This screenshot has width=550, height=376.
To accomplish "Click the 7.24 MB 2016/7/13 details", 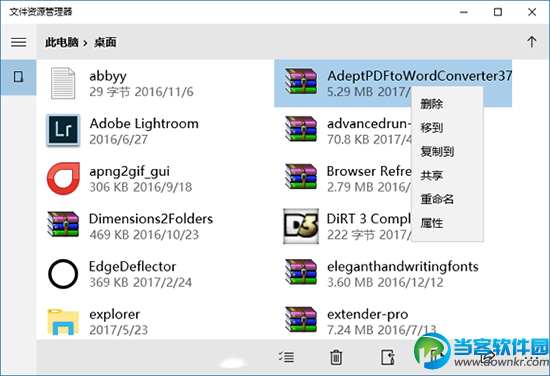I will point(382,330).
